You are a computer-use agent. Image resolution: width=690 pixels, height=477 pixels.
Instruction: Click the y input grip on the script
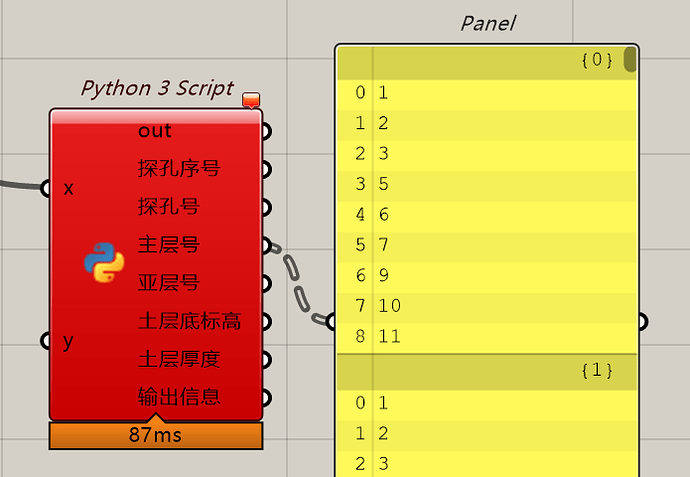46,341
